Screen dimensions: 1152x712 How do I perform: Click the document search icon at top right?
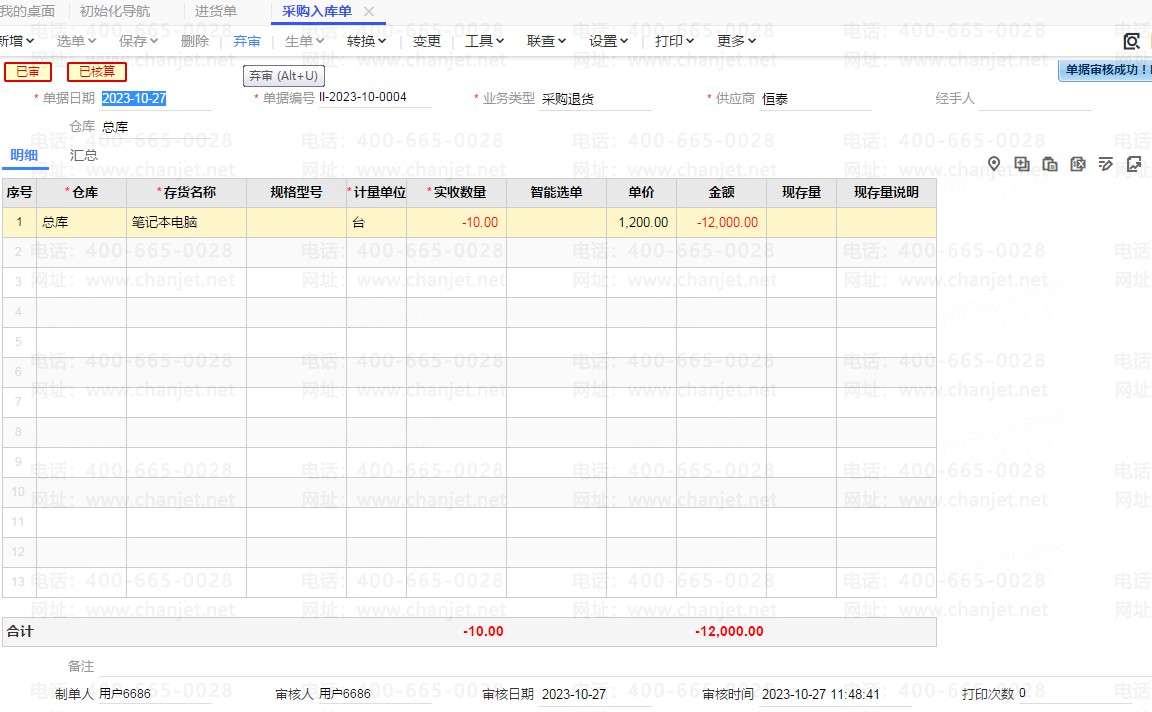tap(1131, 41)
